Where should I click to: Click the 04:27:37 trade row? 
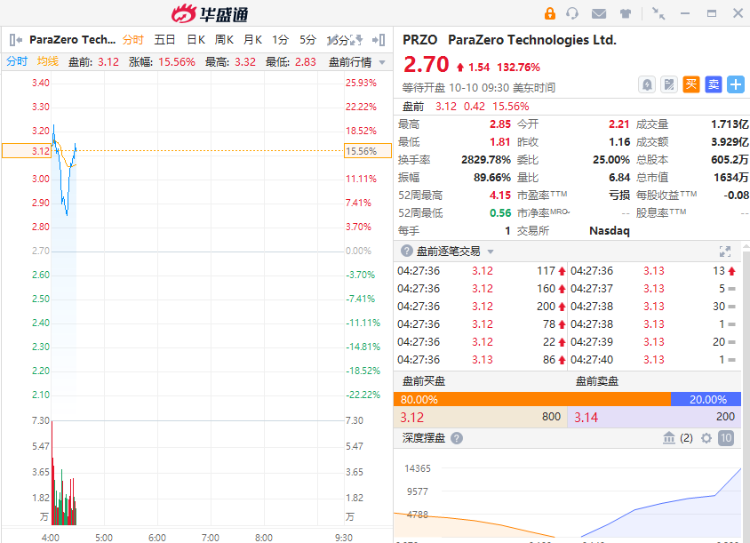pyautogui.click(x=654, y=288)
